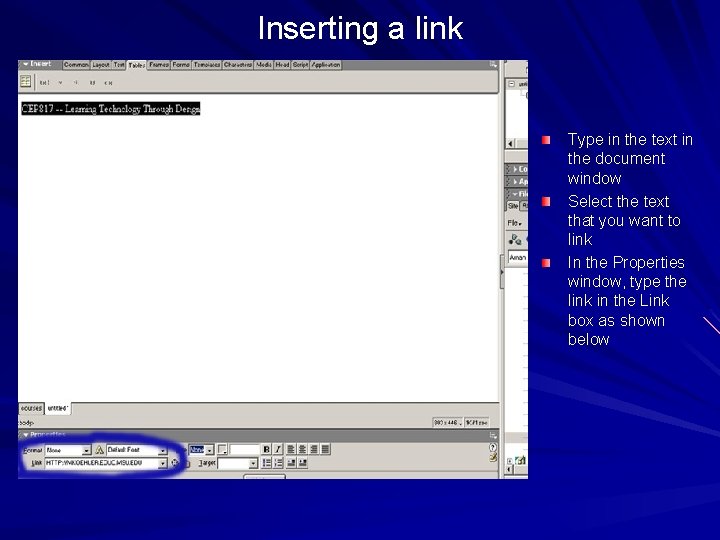This screenshot has height=540, width=720.
Task: Switch to the Text insert tab
Action: 119,65
